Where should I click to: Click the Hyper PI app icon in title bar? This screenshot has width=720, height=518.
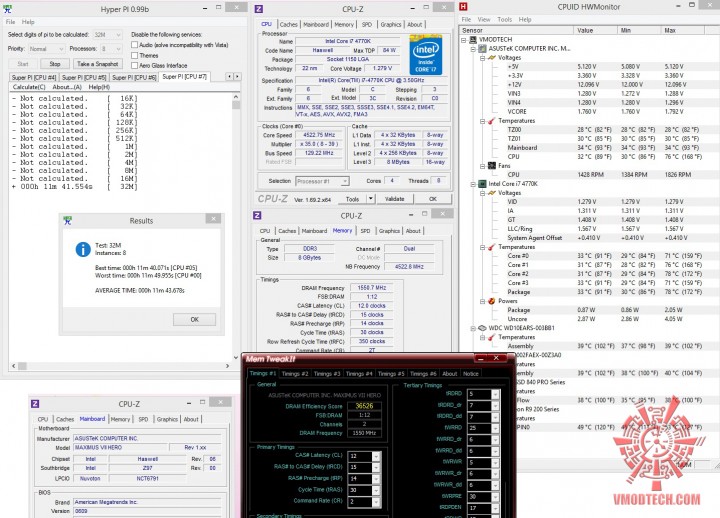7,9
